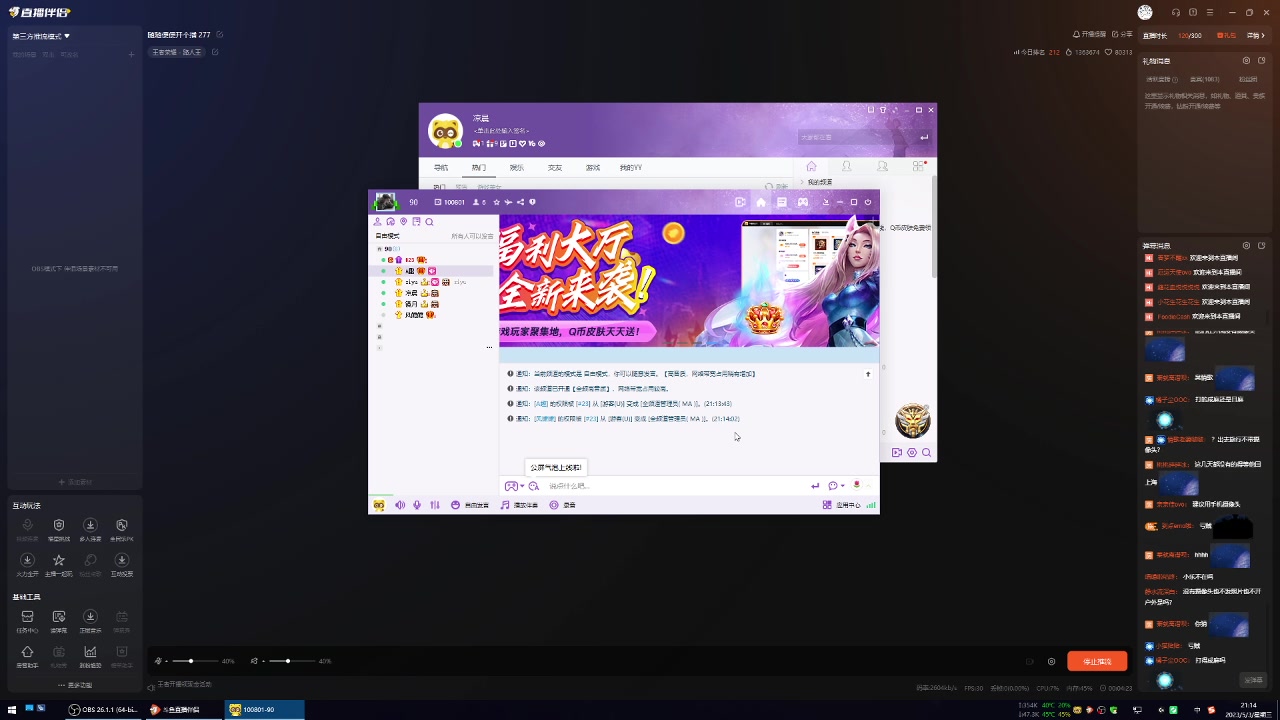Switch to OBS 26.1.1 in taskbar
Image resolution: width=1280 pixels, height=720 pixels.
[103, 710]
